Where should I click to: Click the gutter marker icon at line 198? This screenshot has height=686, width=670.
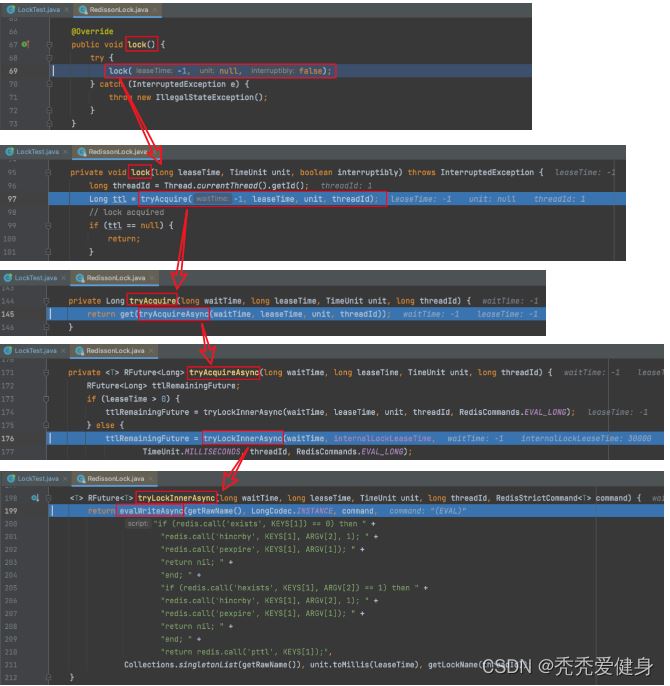coord(35,497)
